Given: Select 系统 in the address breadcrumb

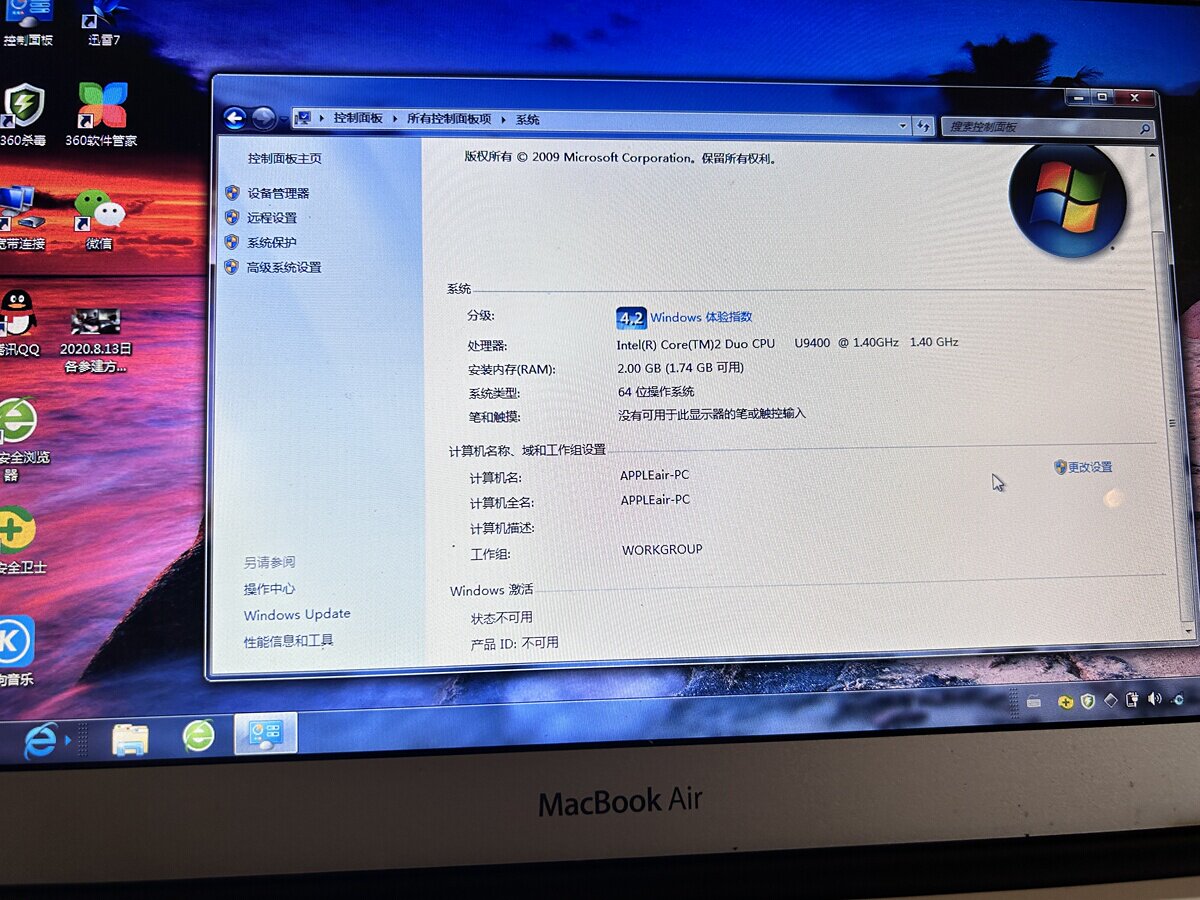Looking at the screenshot, I should click(527, 120).
